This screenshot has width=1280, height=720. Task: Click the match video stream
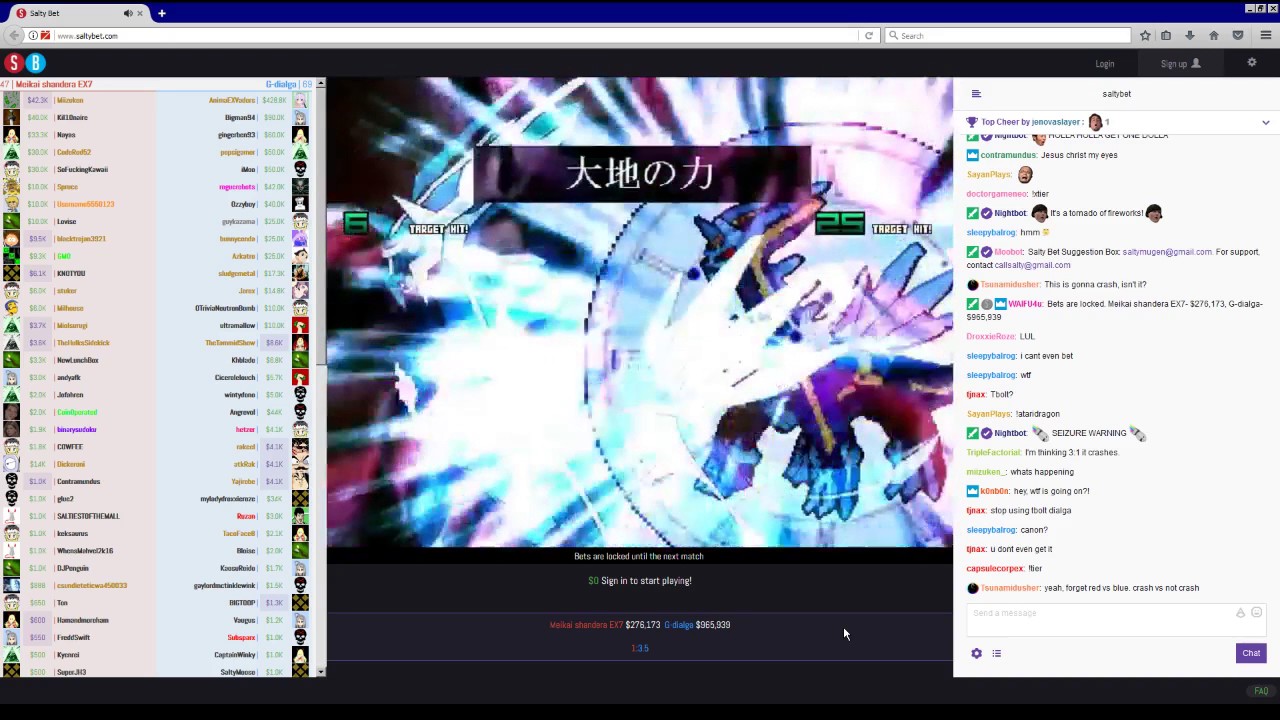(640, 312)
